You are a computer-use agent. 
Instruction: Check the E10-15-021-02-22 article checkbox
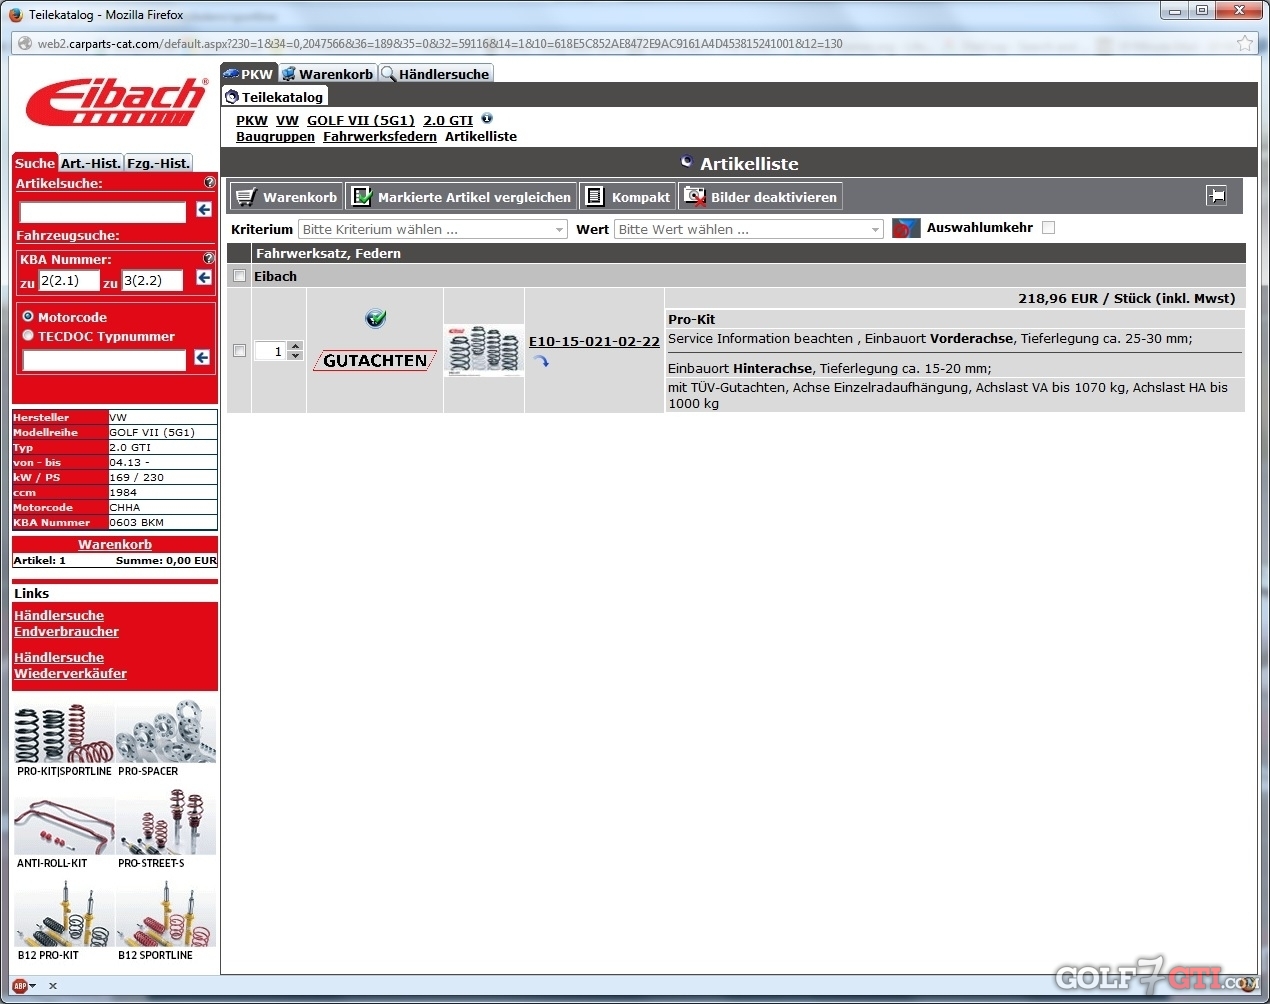[x=239, y=350]
